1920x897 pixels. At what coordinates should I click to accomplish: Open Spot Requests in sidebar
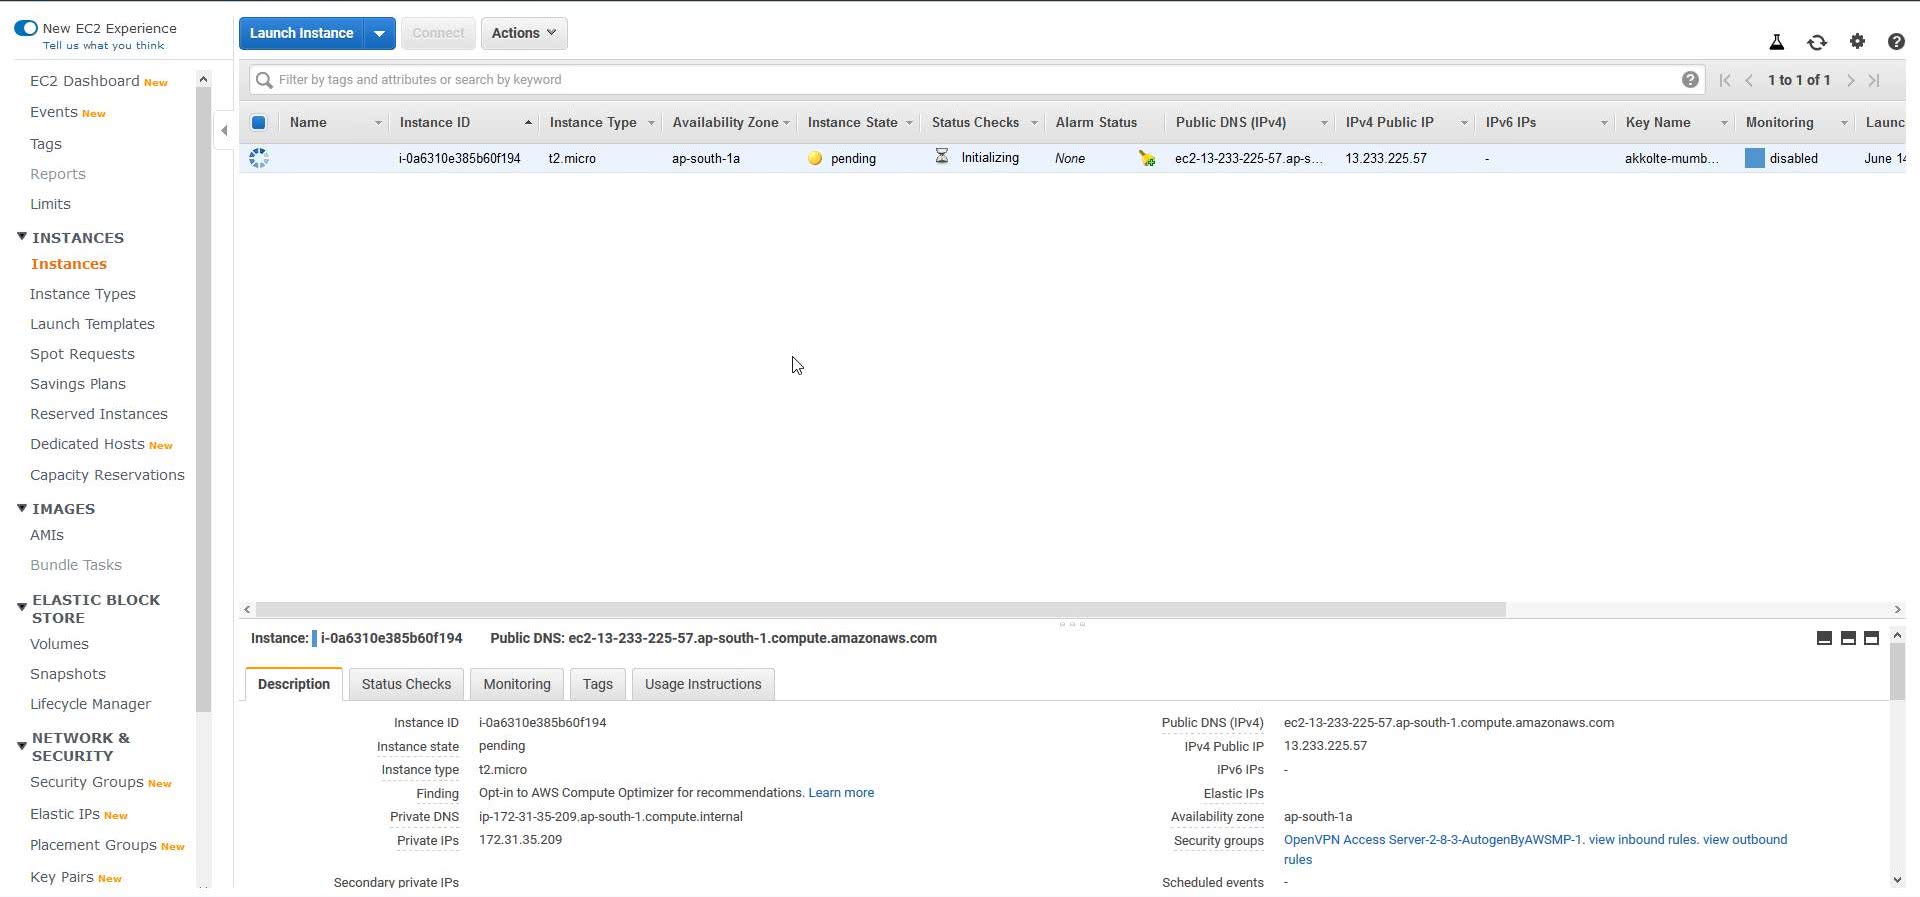click(x=82, y=354)
